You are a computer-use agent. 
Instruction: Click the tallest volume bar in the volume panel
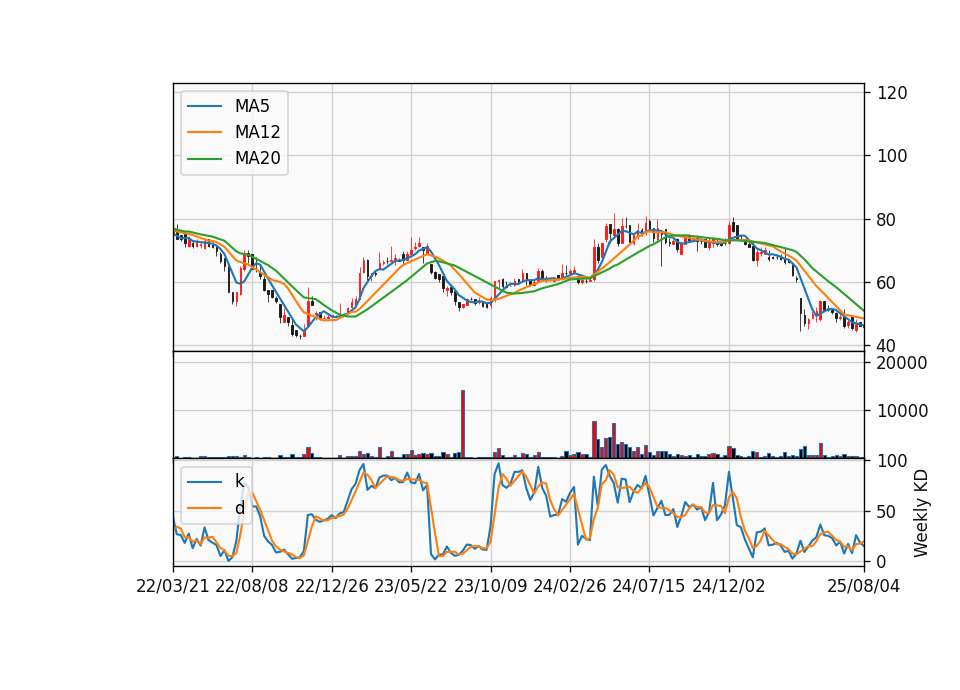pyautogui.click(x=463, y=424)
